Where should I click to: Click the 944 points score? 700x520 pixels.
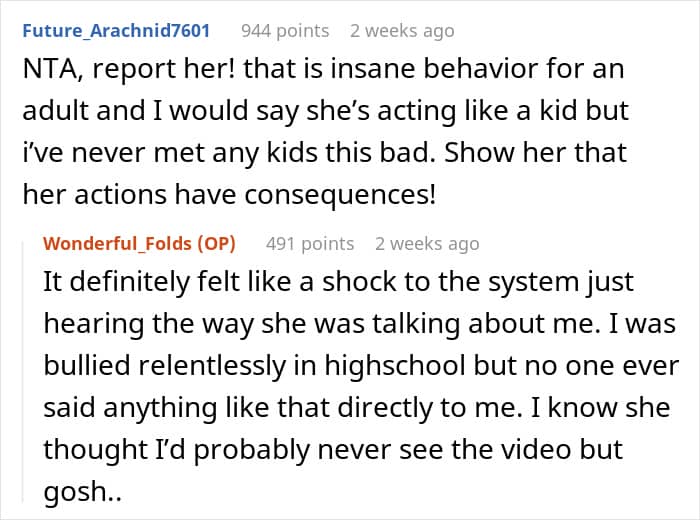(x=285, y=31)
